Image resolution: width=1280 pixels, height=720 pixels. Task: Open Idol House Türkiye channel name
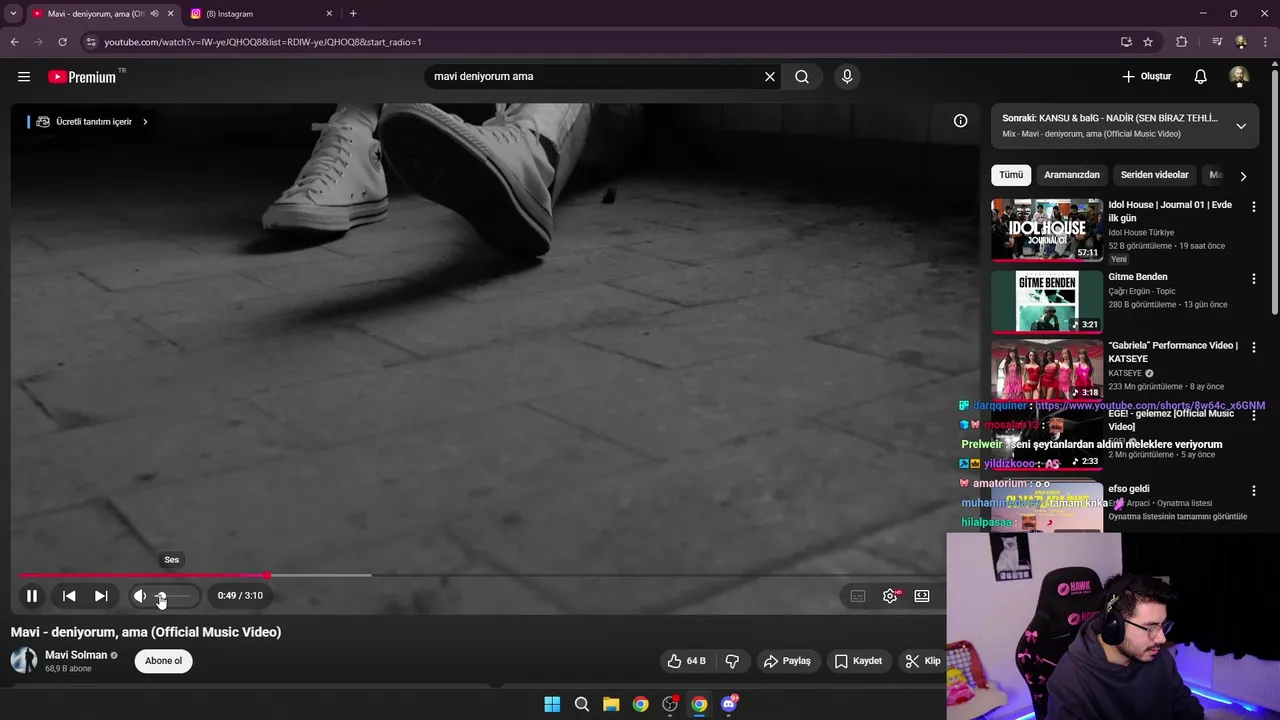[x=1141, y=233]
